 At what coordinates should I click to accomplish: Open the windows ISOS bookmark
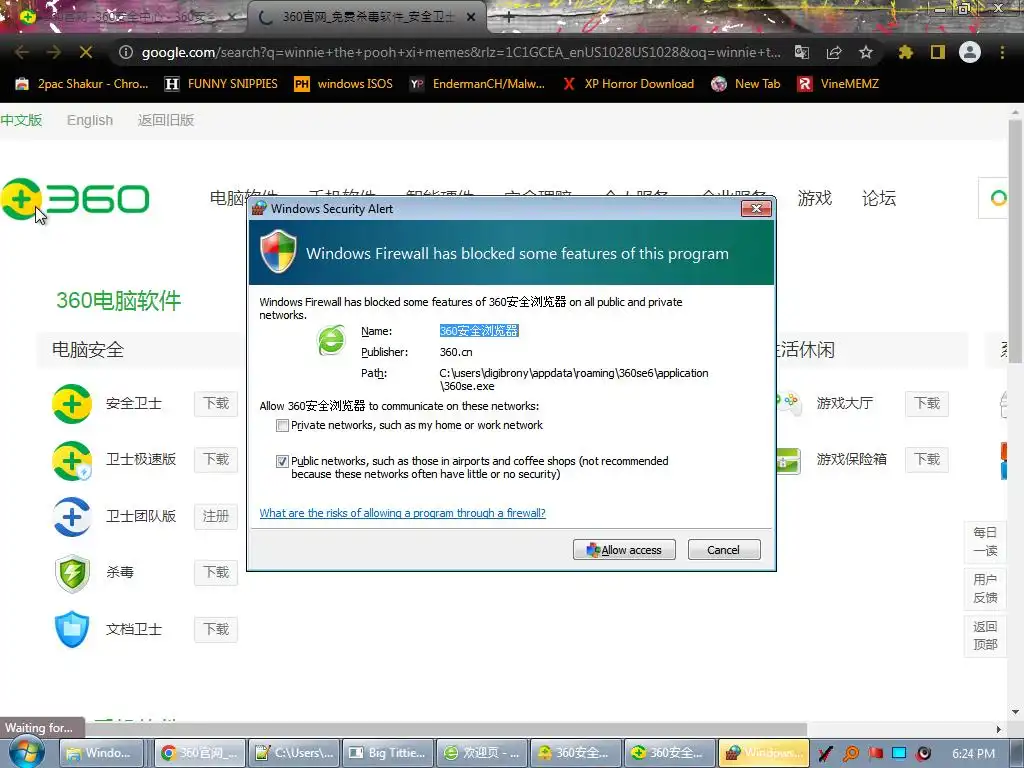tap(344, 84)
